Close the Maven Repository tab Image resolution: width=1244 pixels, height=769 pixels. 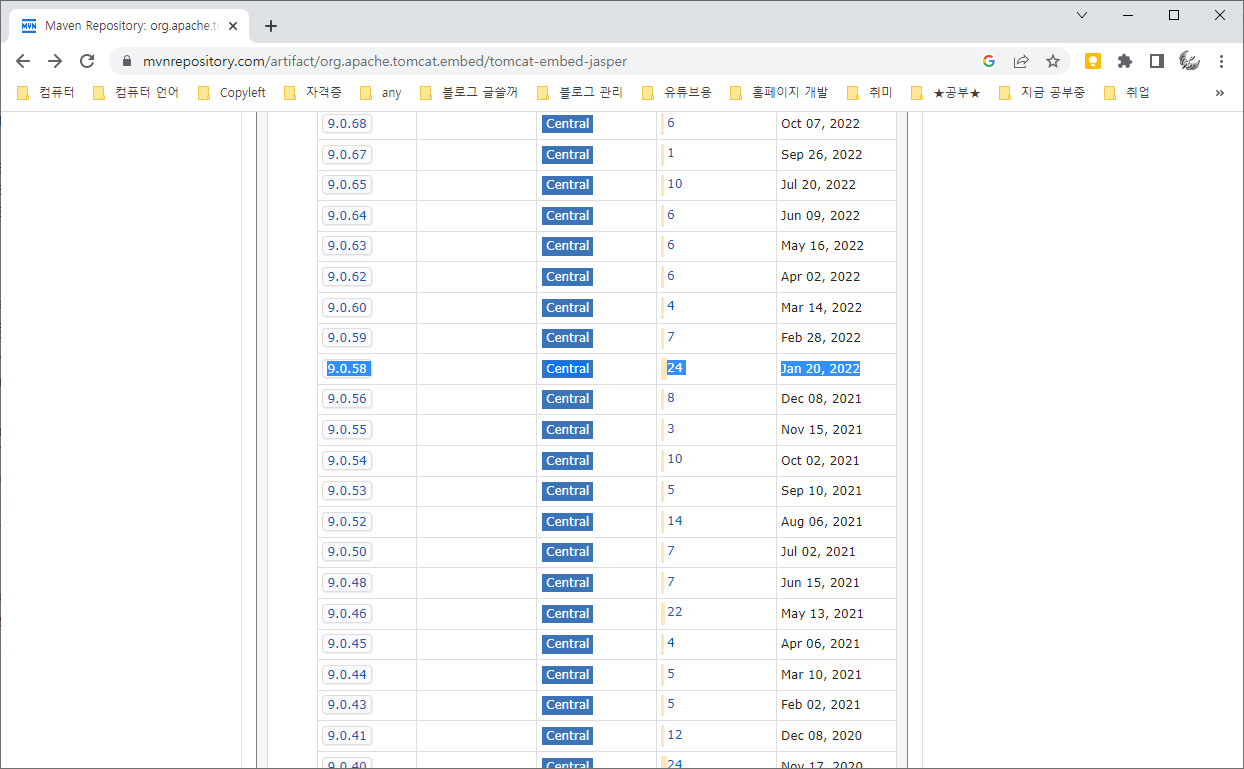pos(233,26)
